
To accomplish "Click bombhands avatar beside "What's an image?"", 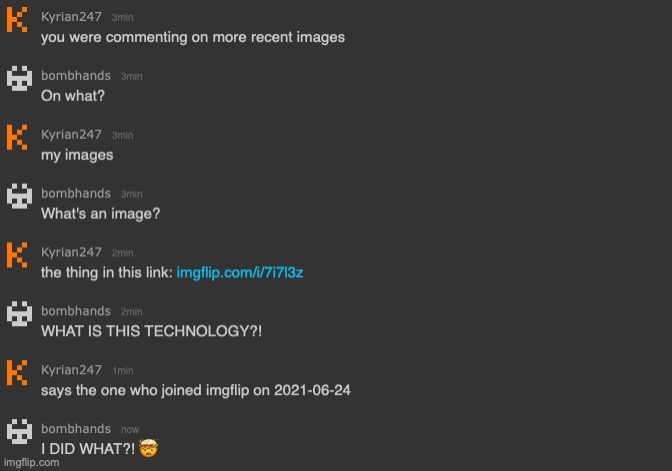I will 19,196.
